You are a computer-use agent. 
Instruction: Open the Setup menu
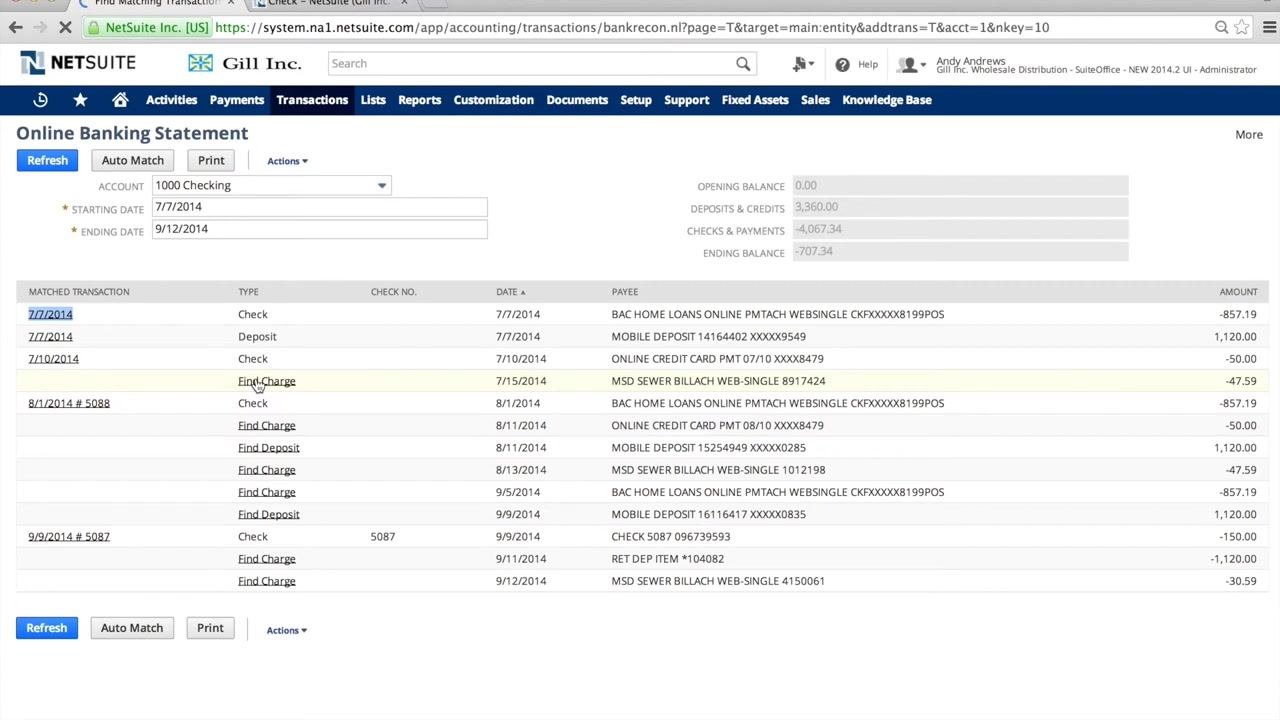click(636, 100)
